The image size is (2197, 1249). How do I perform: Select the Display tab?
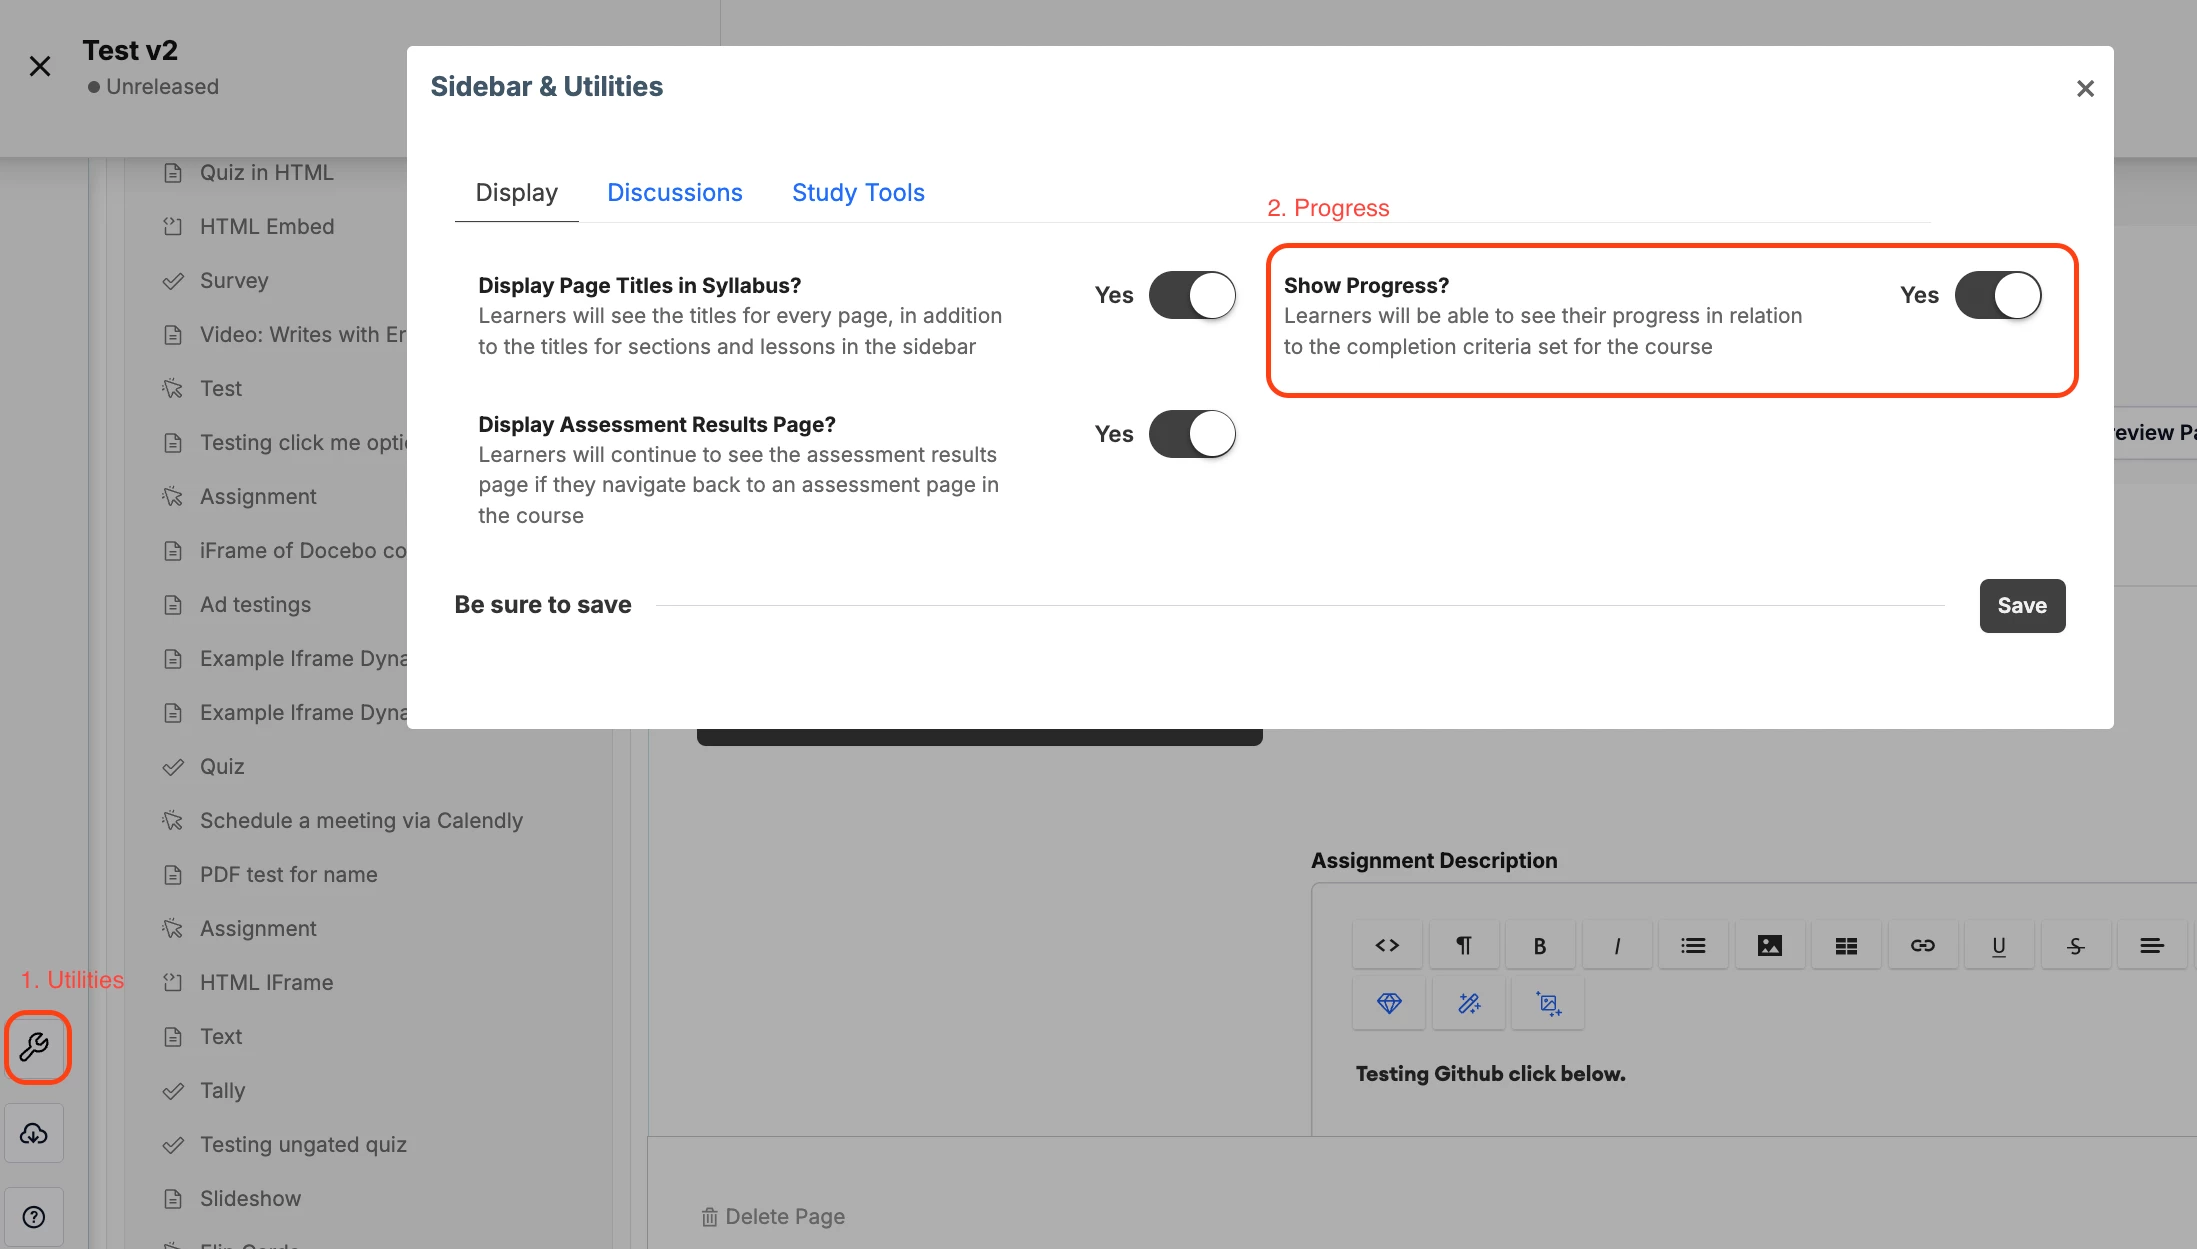pyautogui.click(x=516, y=192)
